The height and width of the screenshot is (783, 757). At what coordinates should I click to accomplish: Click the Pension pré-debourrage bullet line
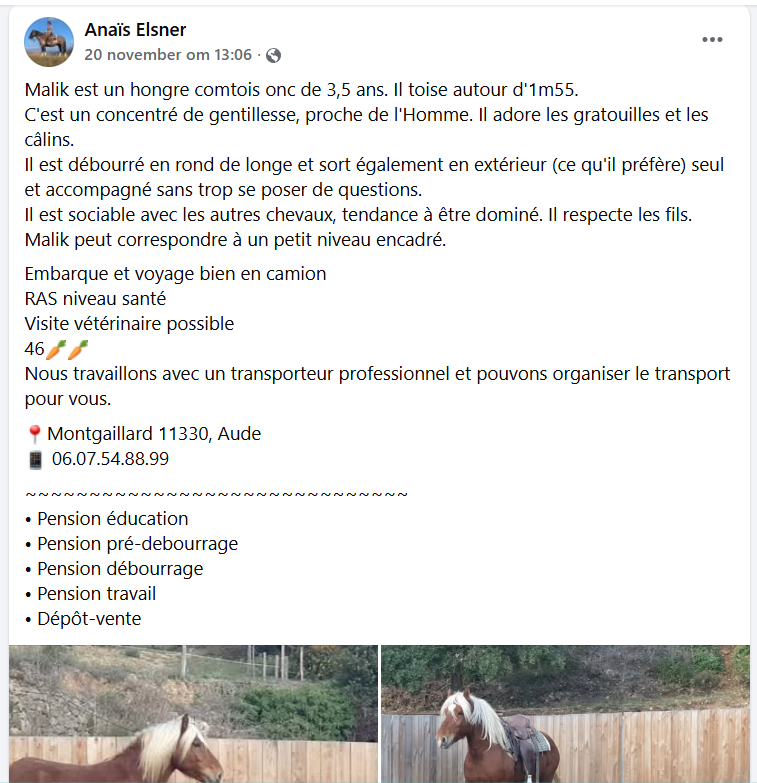pyautogui.click(x=137, y=544)
